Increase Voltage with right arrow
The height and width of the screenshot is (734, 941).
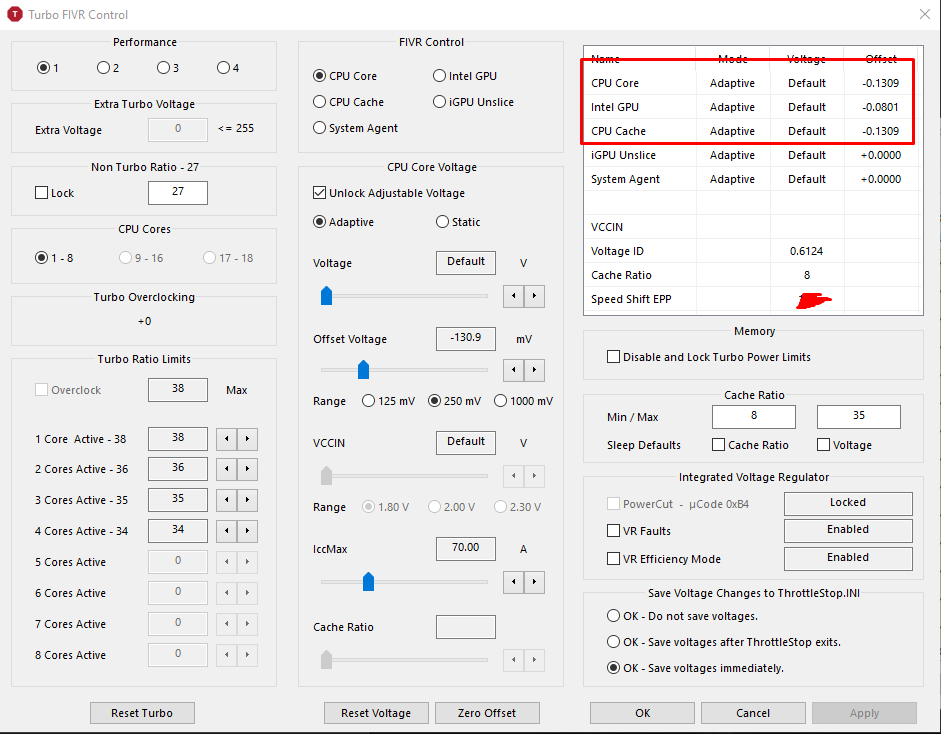[534, 296]
